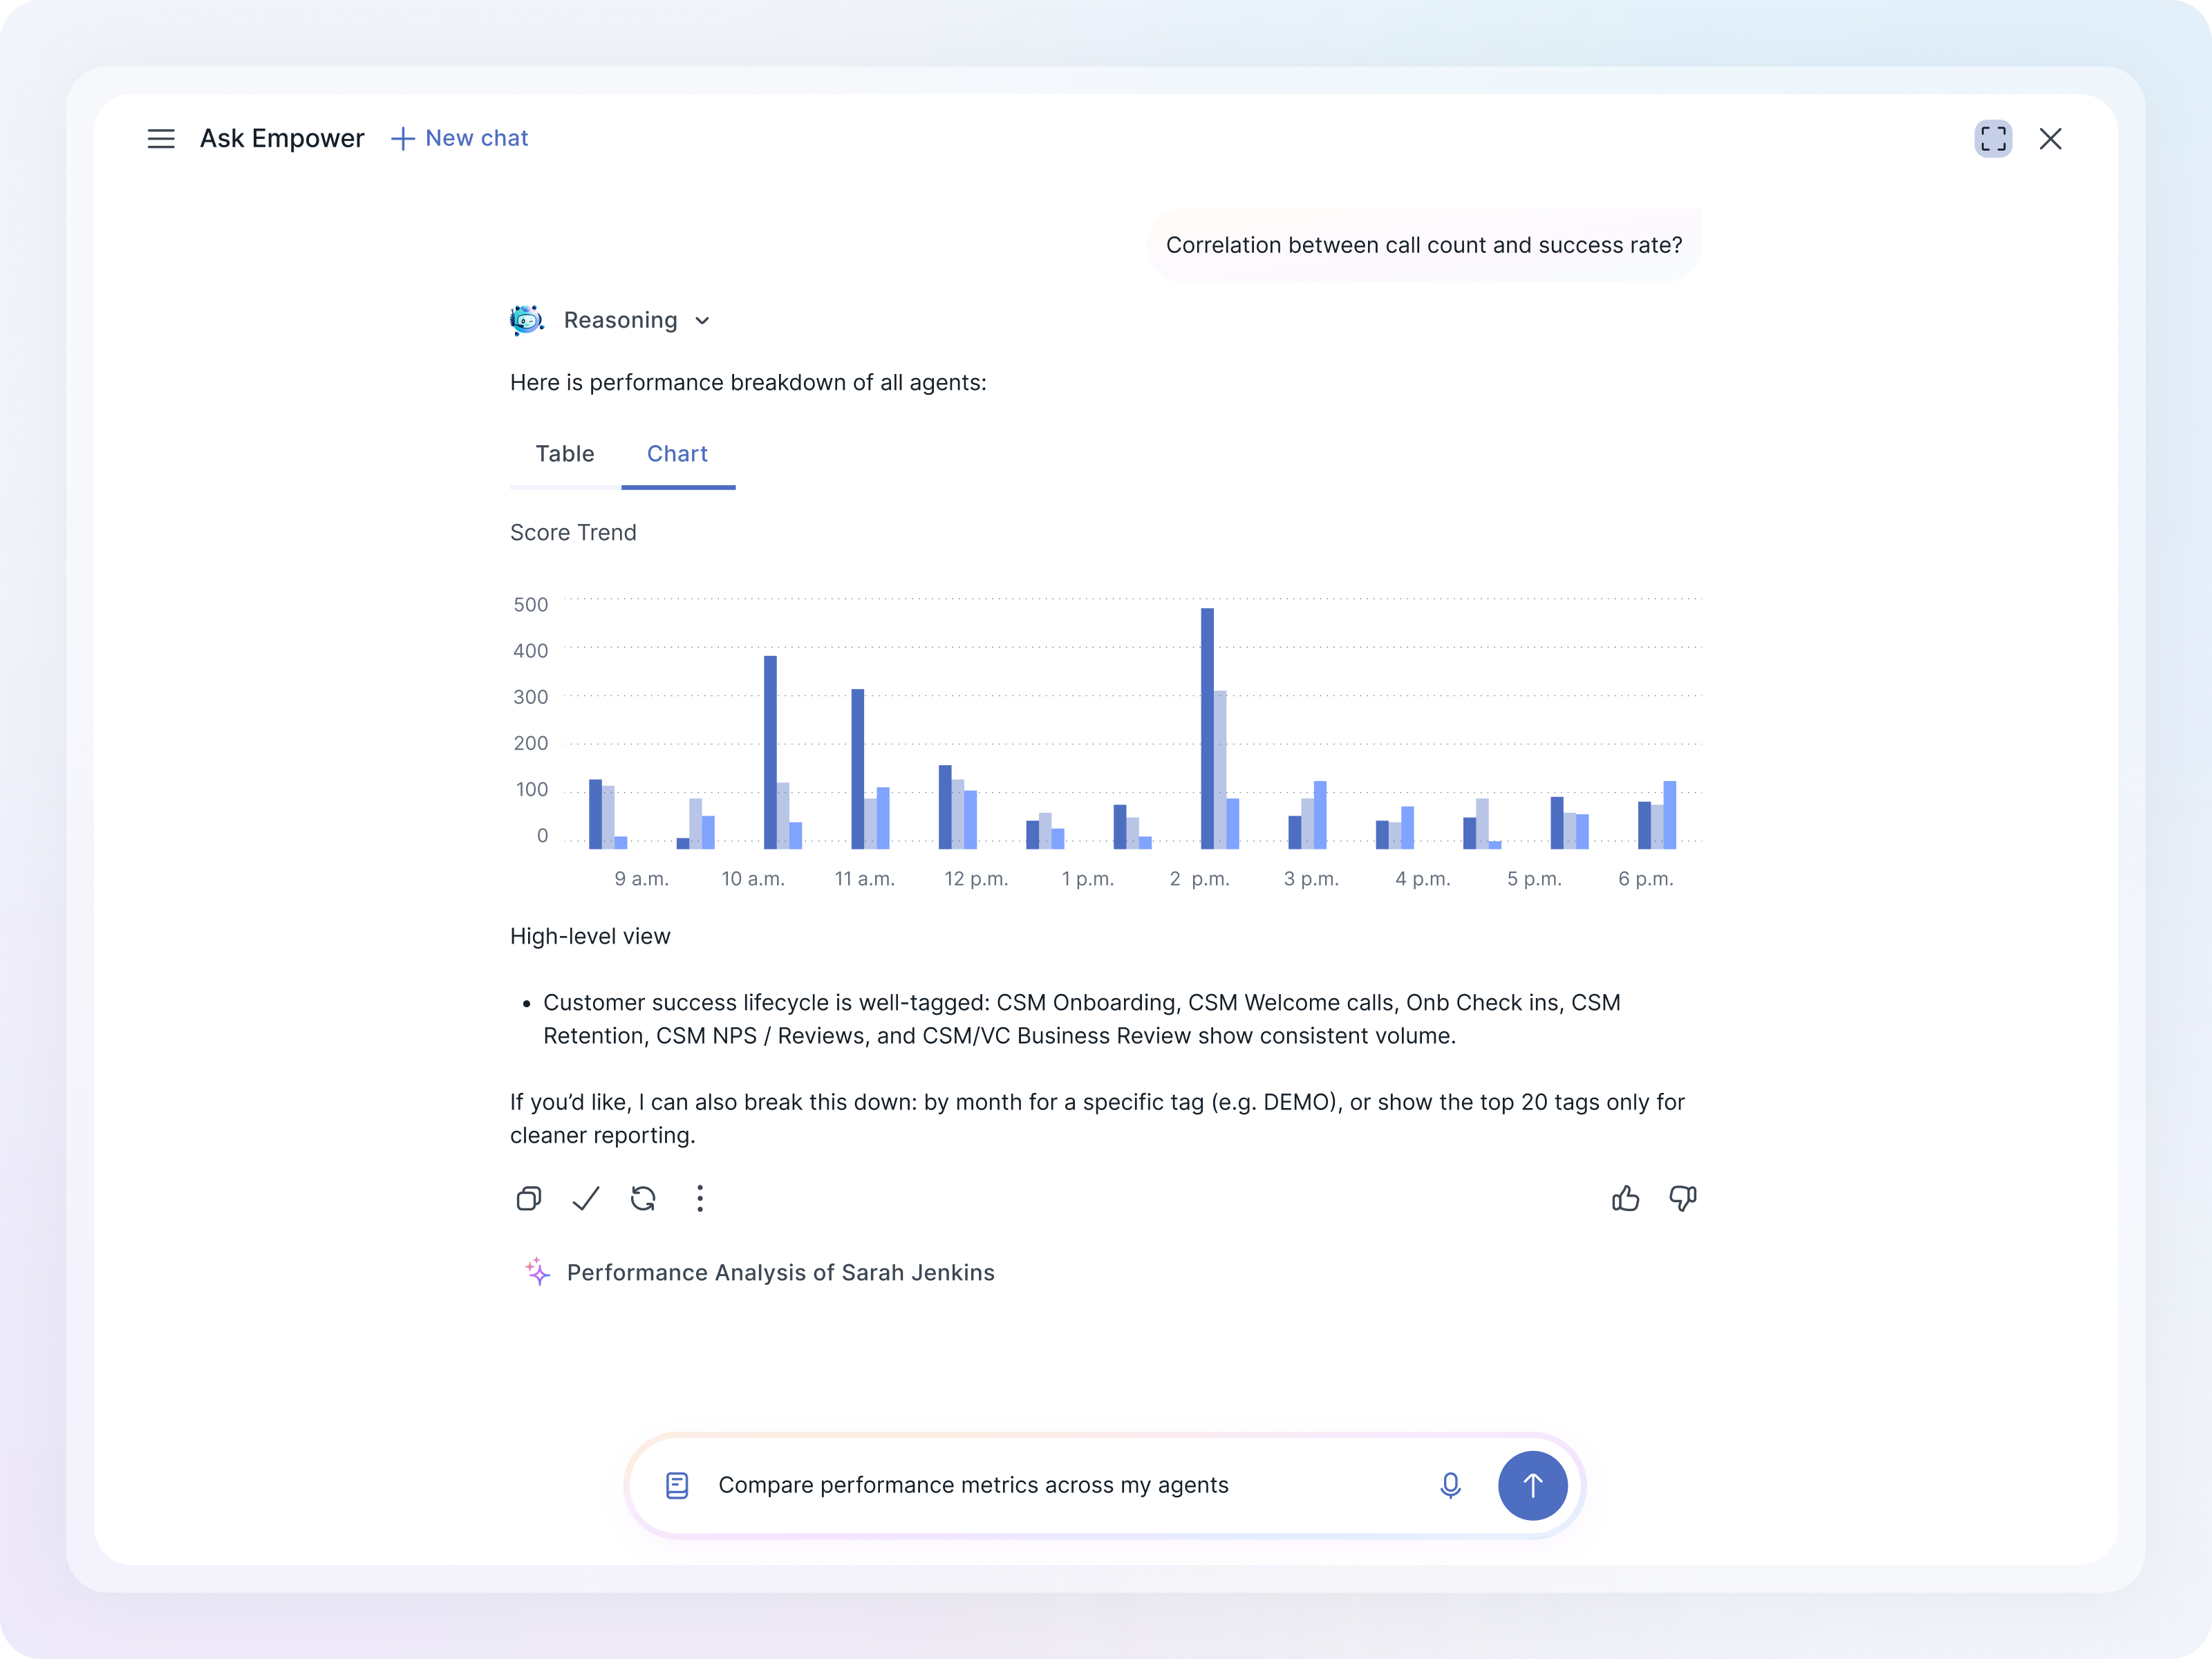
Task: Click the tallest 2 p.m. chart bar
Action: tap(1207, 728)
